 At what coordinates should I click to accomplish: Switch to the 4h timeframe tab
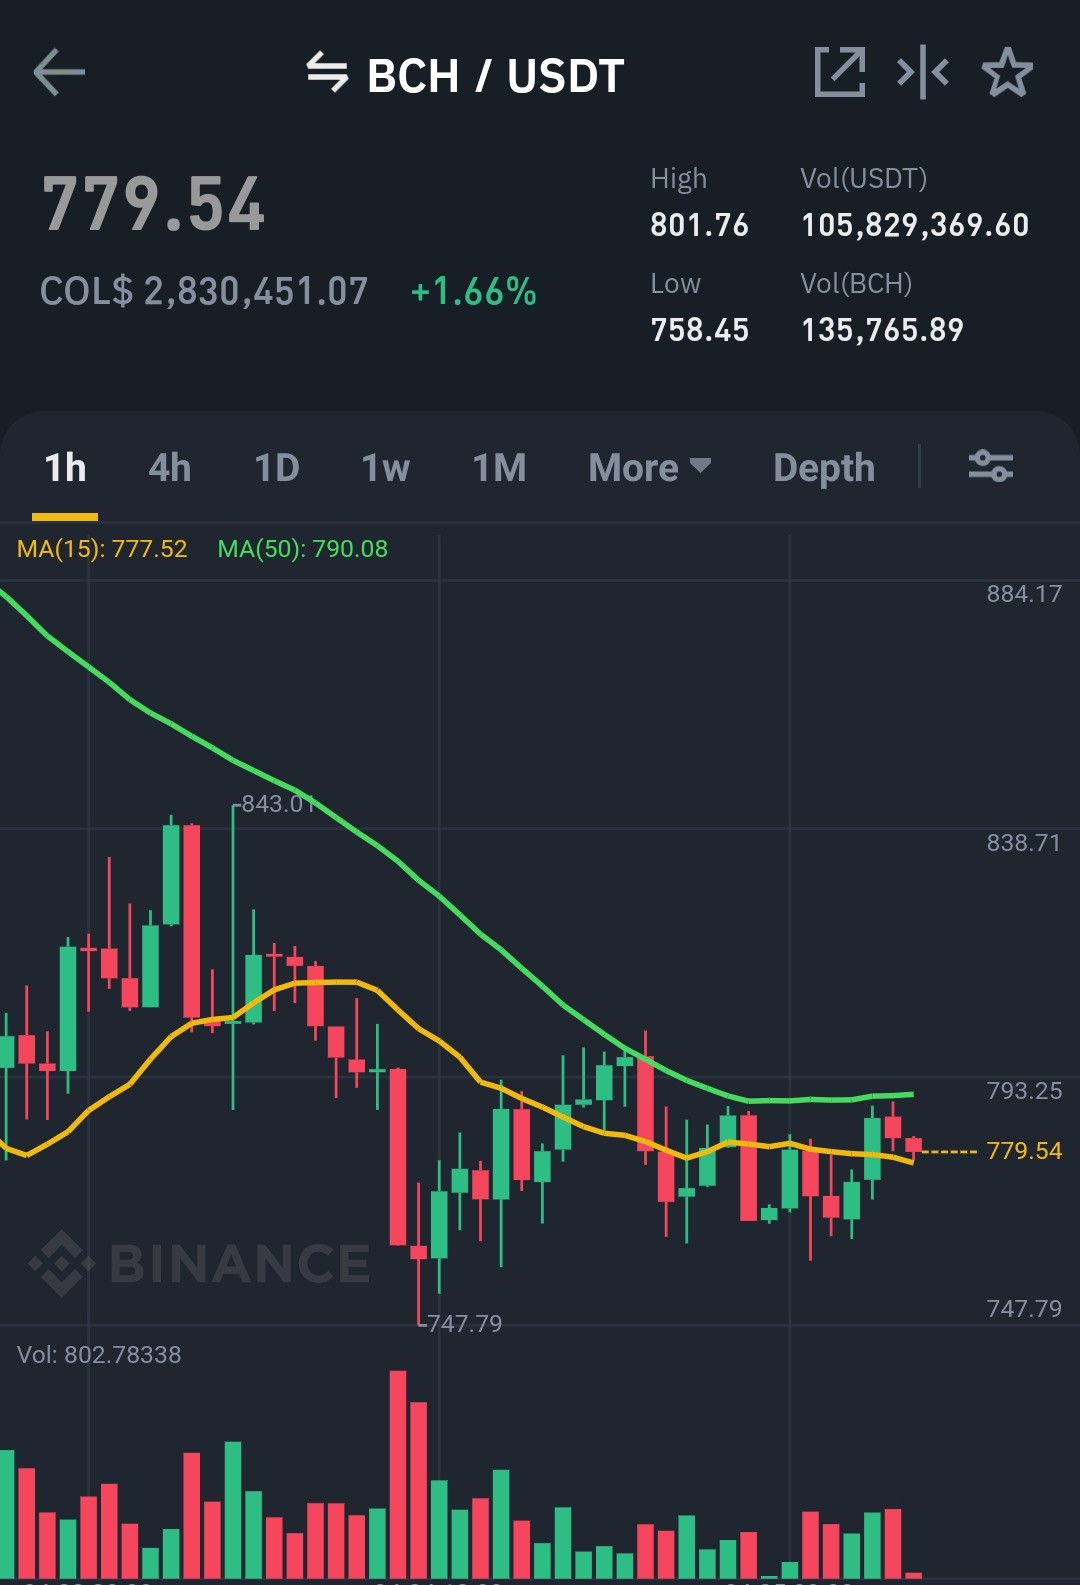click(170, 467)
